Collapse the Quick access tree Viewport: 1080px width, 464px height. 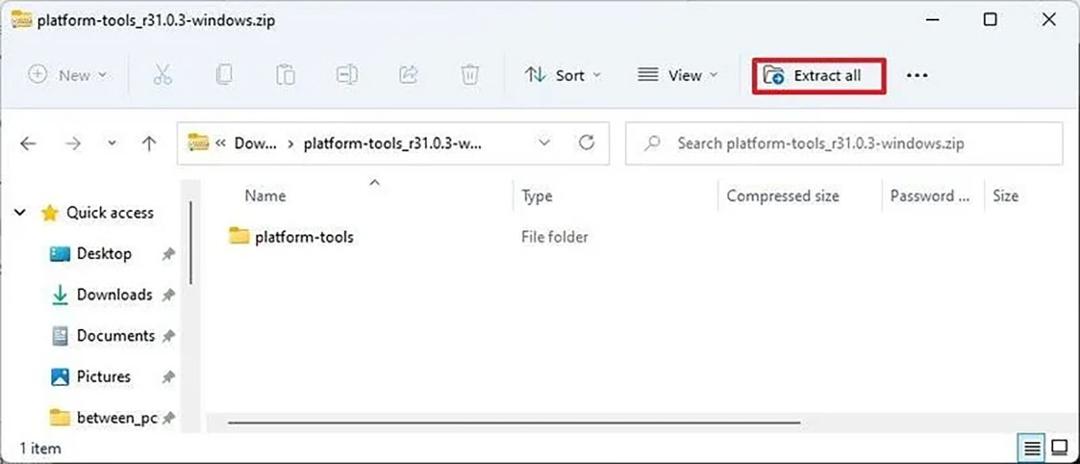coord(21,213)
